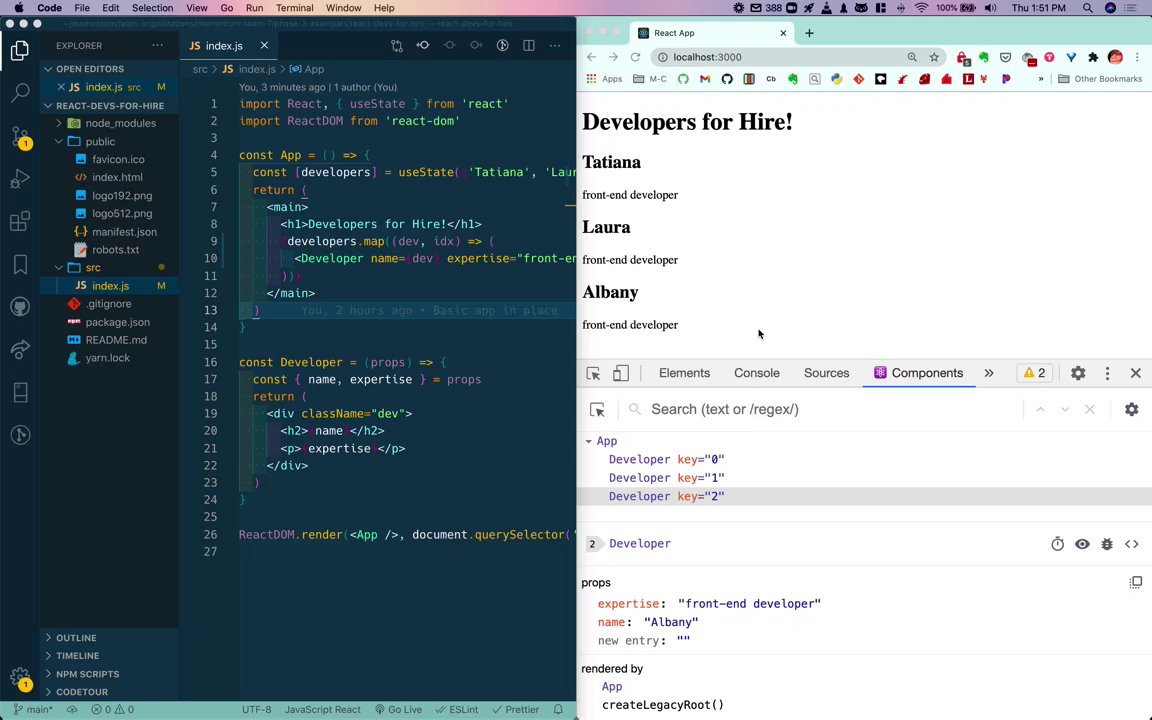Click the Chrome back arrow
The width and height of the screenshot is (1152, 720).
point(591,57)
